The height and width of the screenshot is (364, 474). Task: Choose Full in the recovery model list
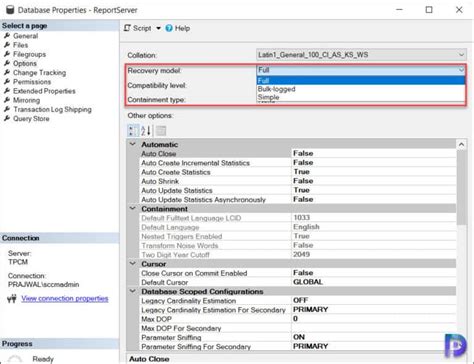[361, 80]
